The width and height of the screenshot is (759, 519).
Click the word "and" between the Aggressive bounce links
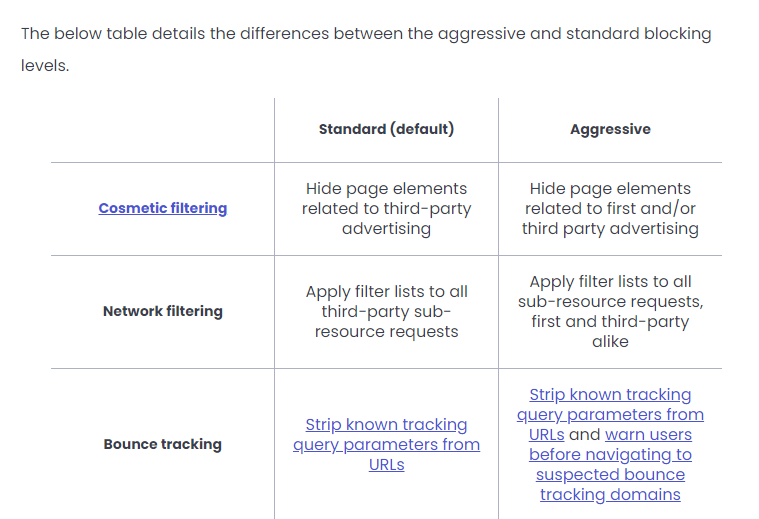[x=584, y=435]
